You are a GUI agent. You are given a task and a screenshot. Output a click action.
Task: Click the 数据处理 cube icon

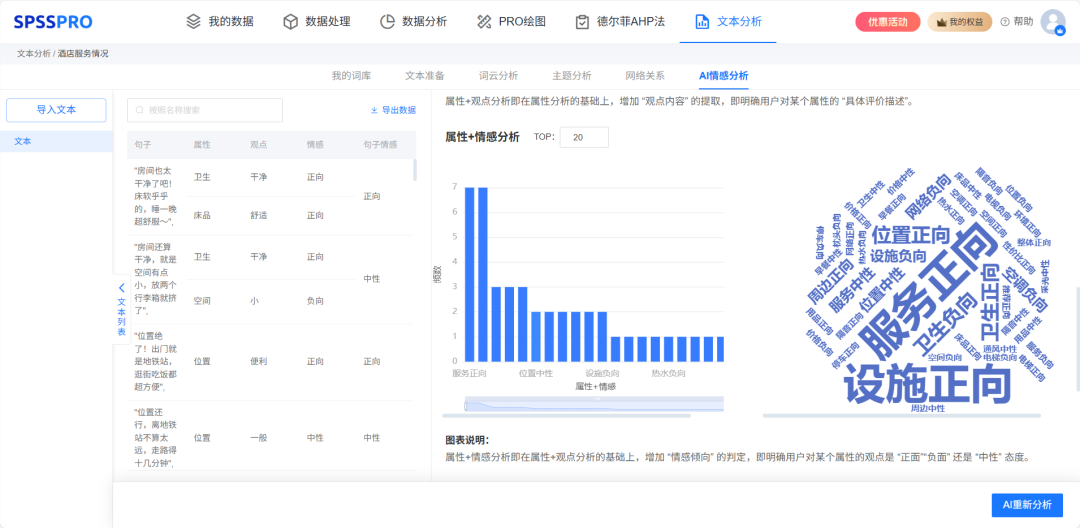[x=291, y=21]
